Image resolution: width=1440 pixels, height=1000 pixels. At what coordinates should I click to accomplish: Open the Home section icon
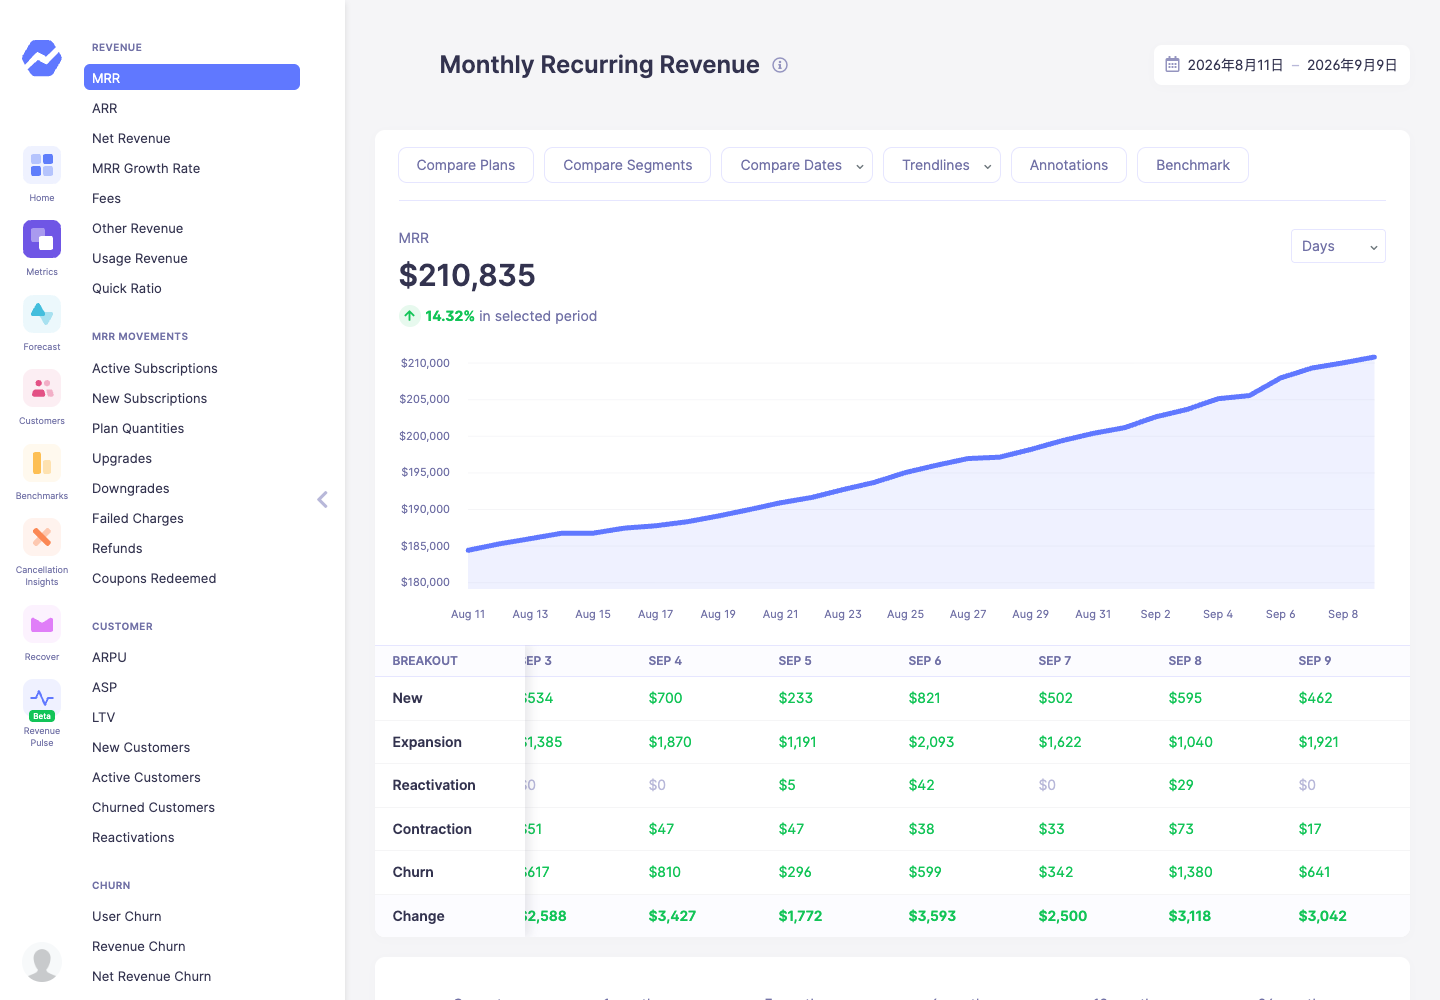click(x=42, y=165)
